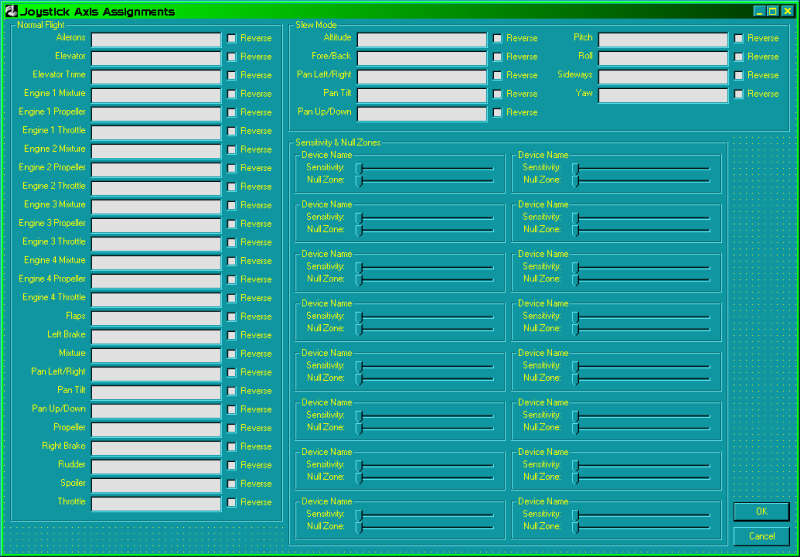Focus the Roll axis field
Screen dimensions: 800x557
point(663,58)
